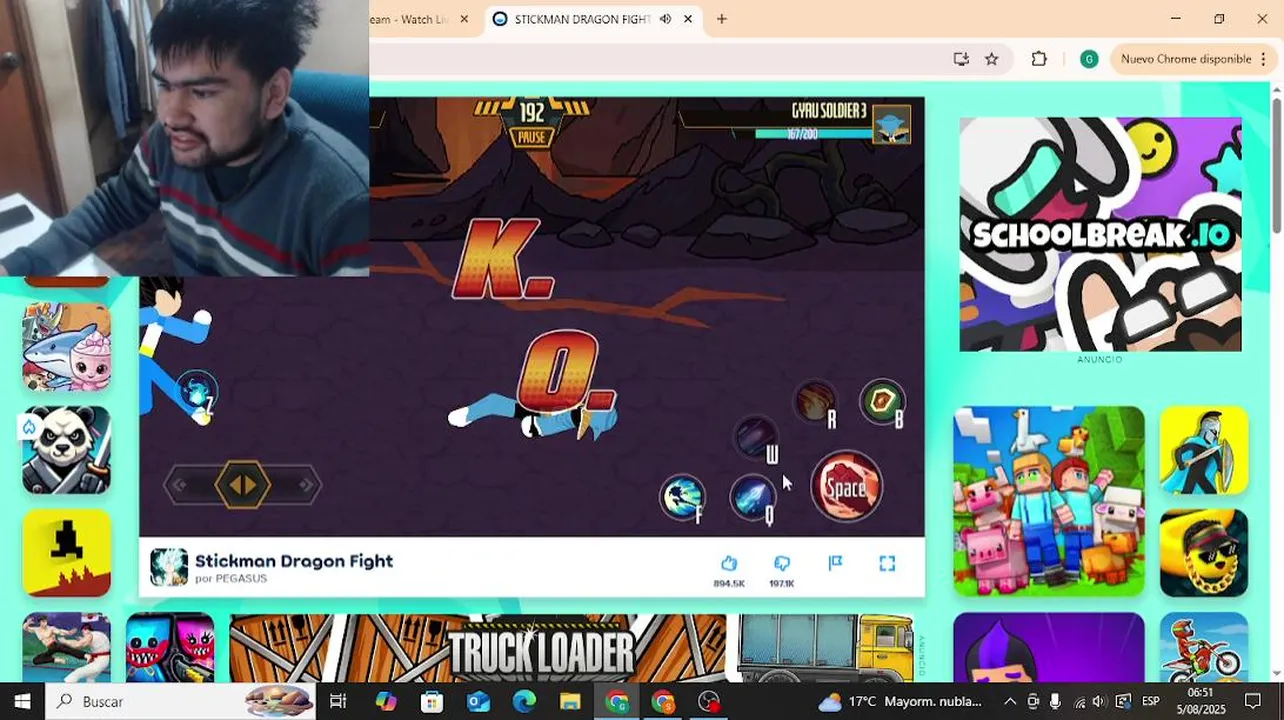Open OBS Studio from the taskbar

click(x=709, y=701)
